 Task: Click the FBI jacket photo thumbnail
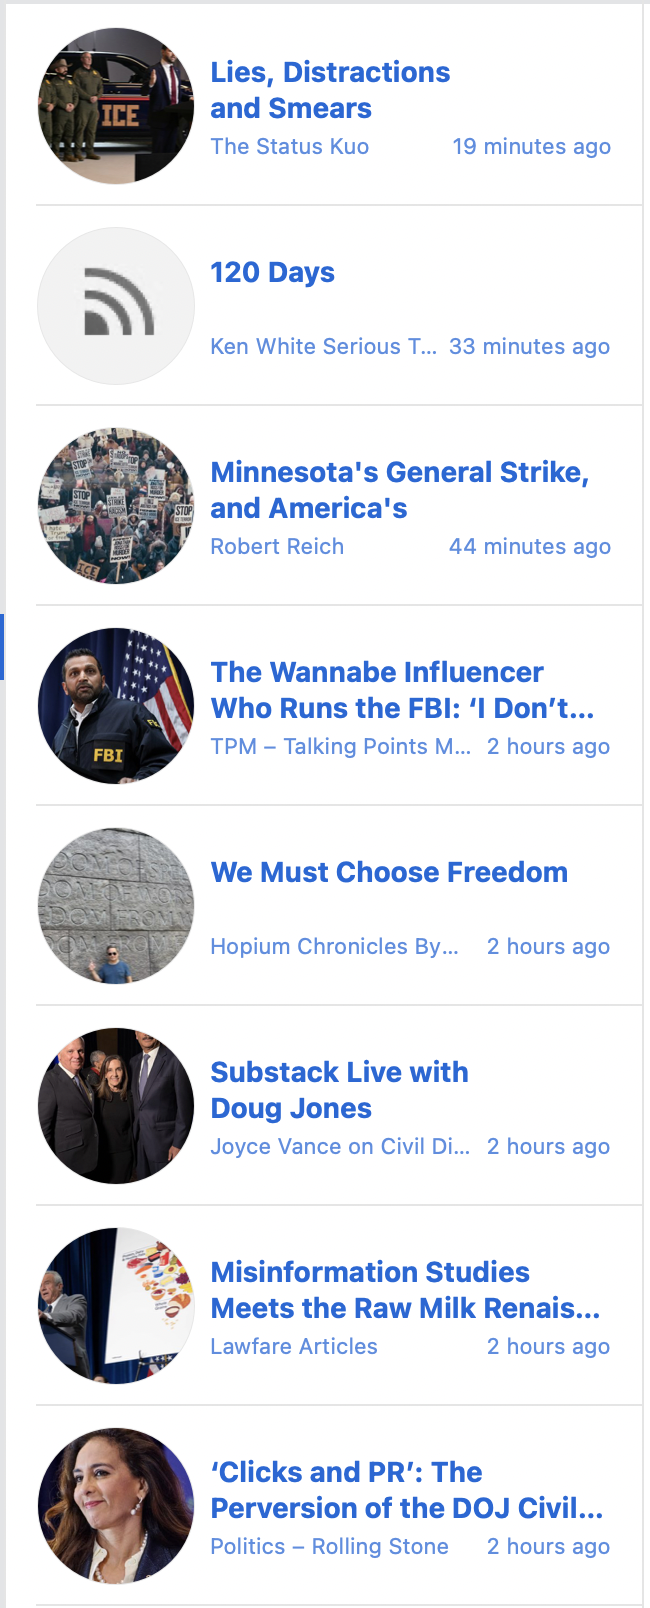click(x=116, y=706)
